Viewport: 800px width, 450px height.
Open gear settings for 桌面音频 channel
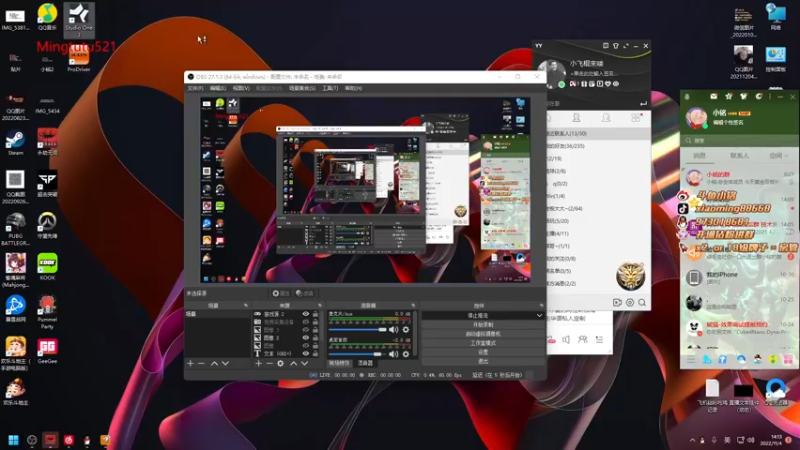pos(406,354)
